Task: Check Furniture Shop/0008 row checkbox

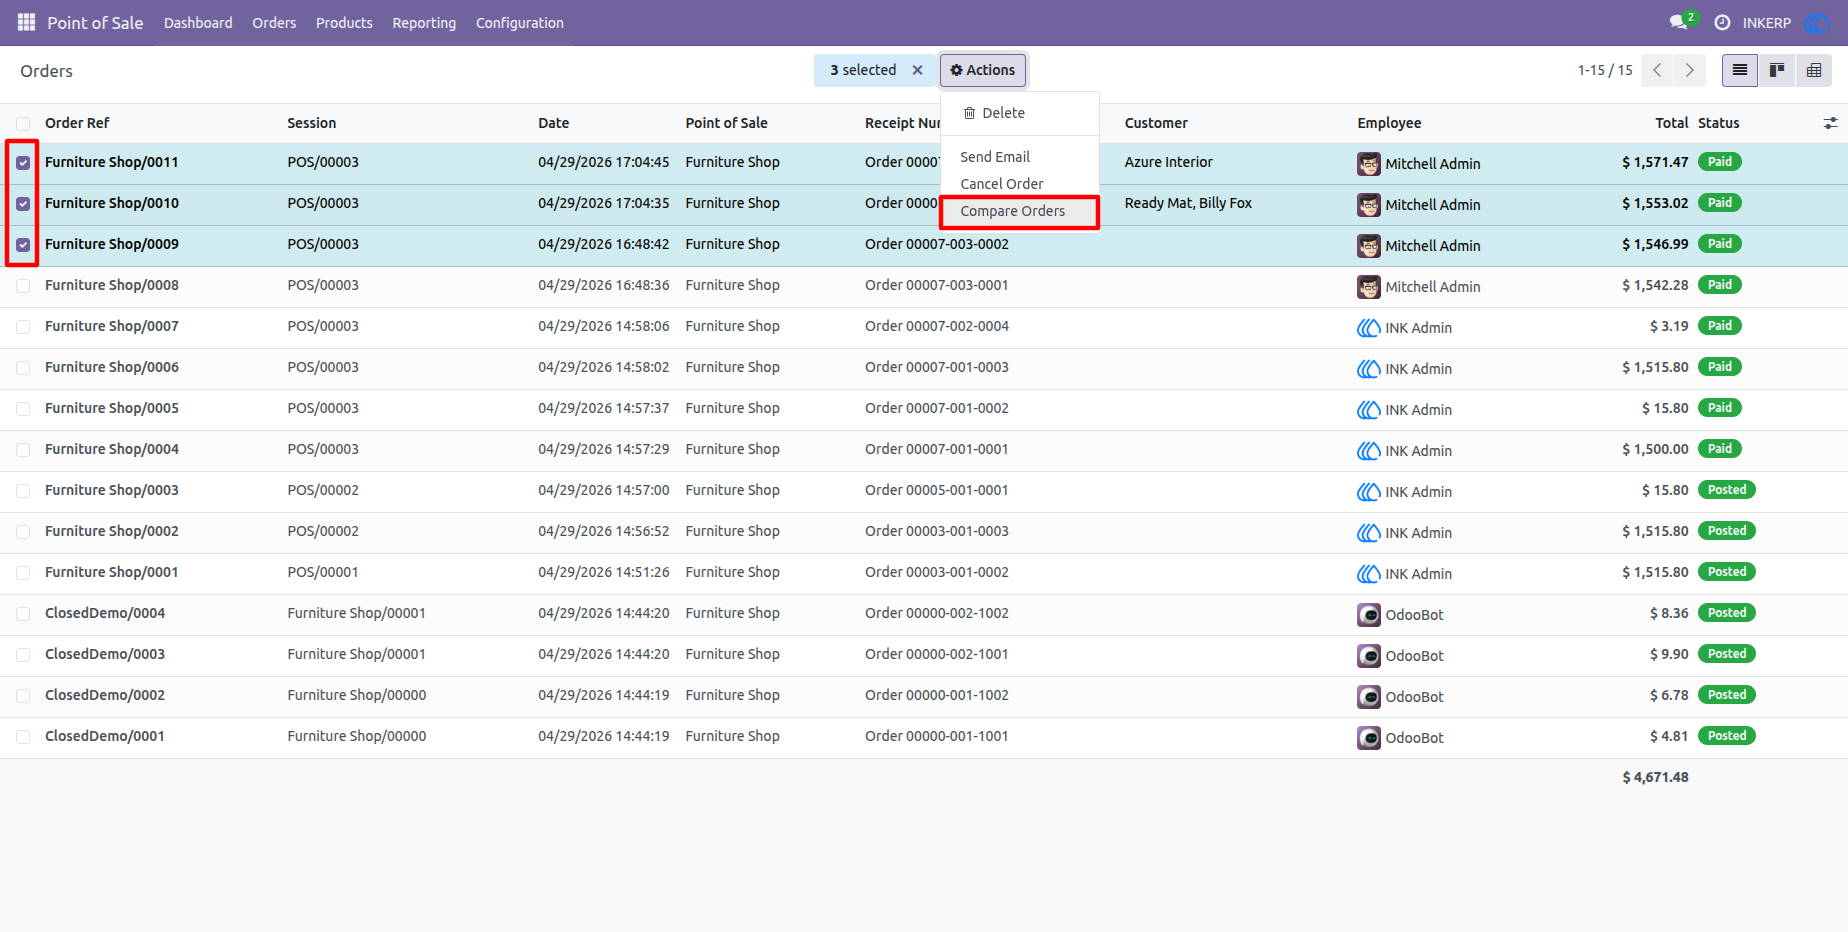Action: click(23, 286)
